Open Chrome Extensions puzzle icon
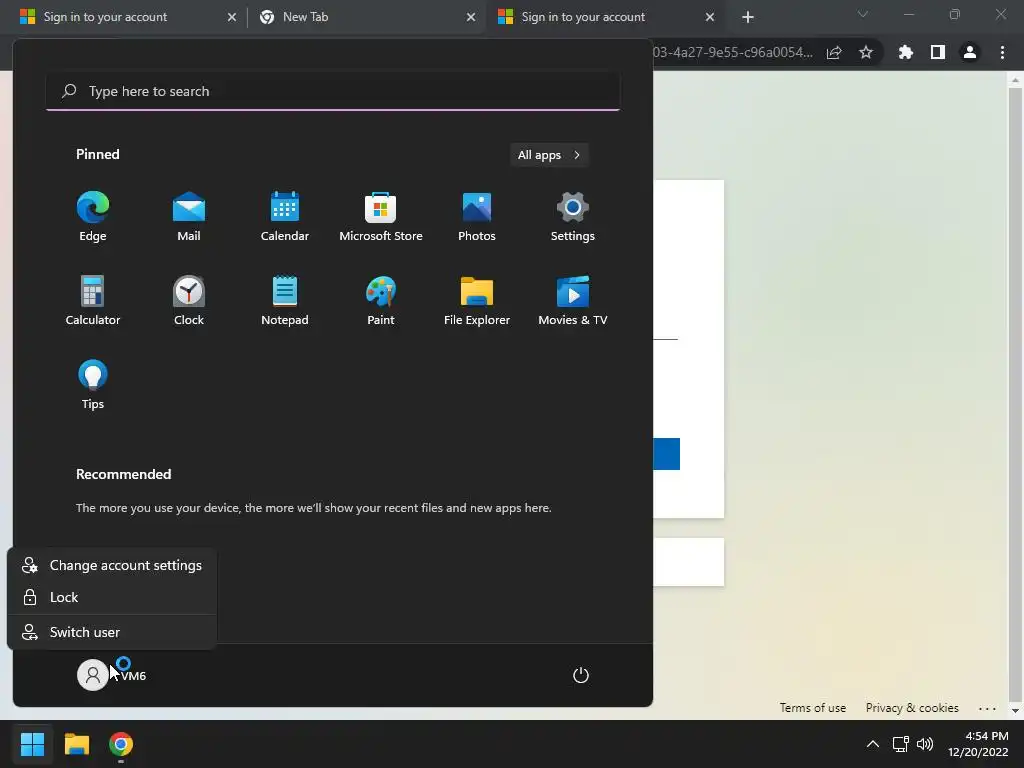The height and width of the screenshot is (768, 1024). (905, 52)
